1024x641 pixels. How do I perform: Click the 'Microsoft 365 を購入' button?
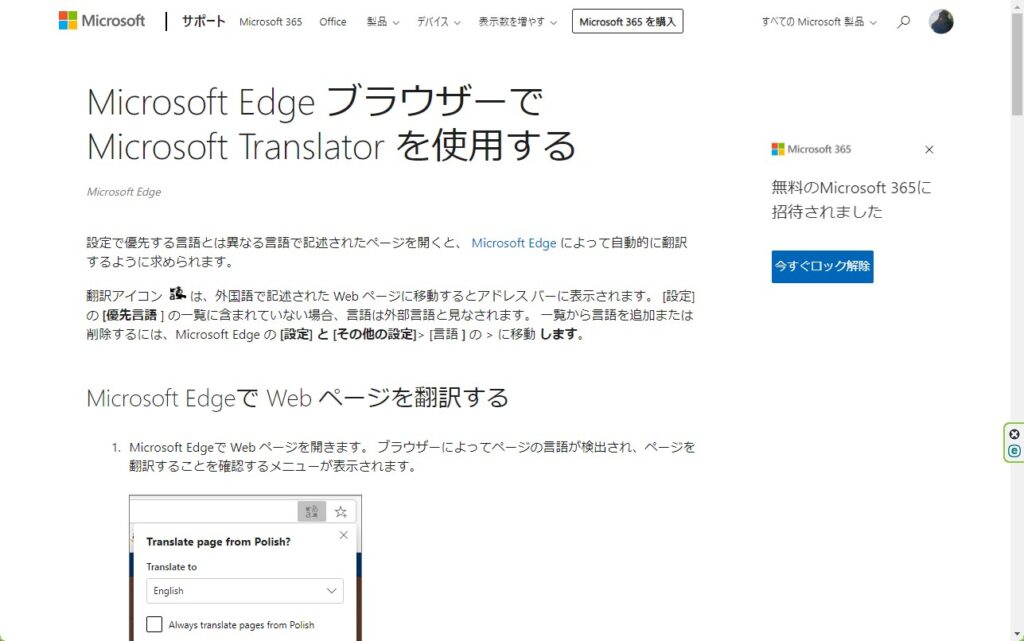pyautogui.click(x=627, y=21)
